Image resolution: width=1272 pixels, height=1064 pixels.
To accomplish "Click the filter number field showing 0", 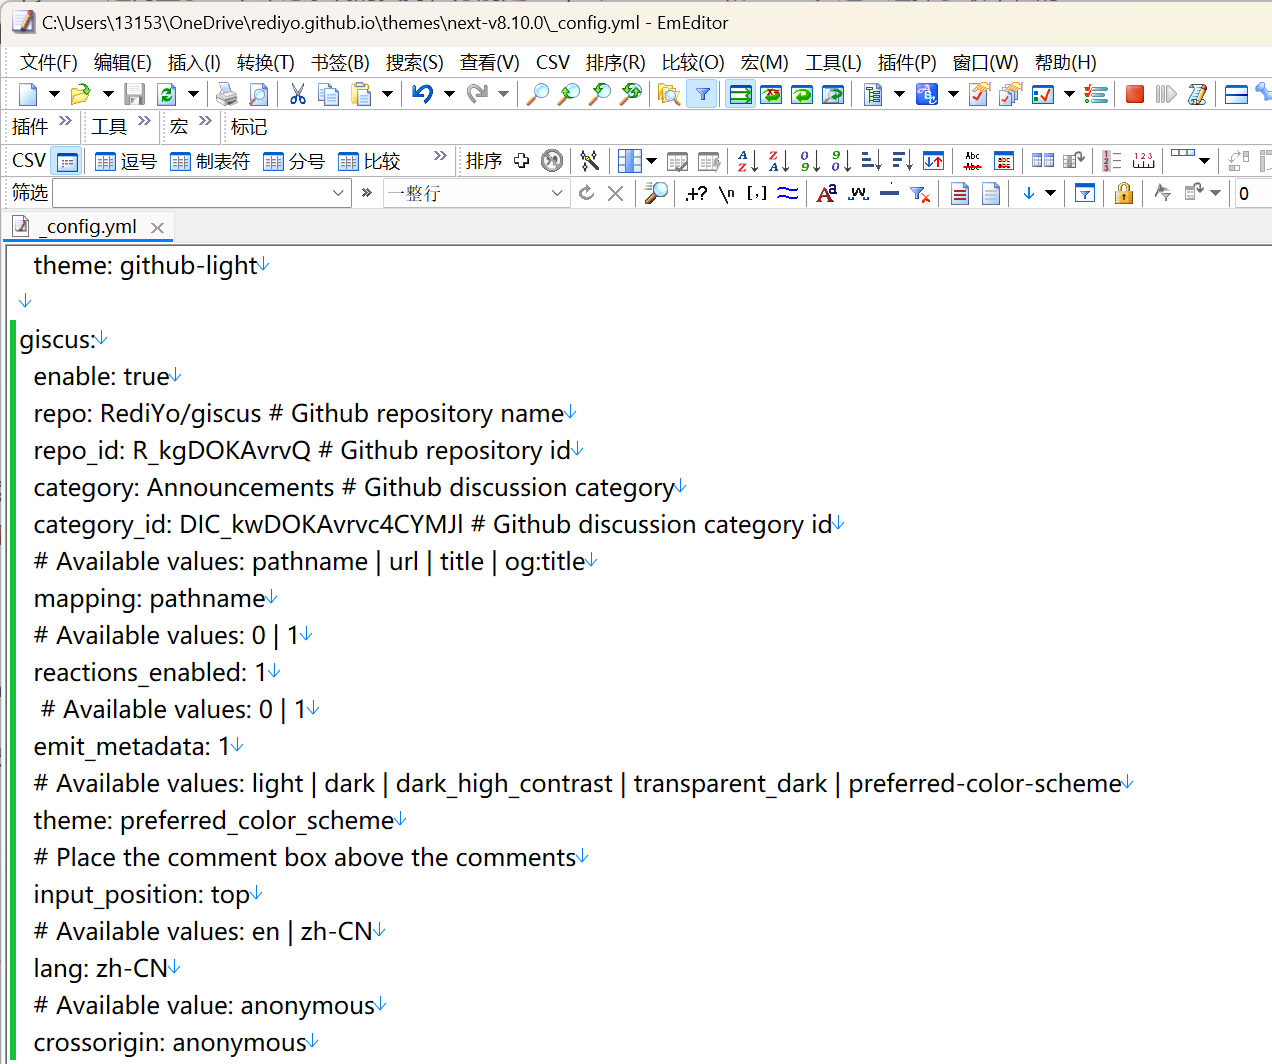I will coord(1253,193).
